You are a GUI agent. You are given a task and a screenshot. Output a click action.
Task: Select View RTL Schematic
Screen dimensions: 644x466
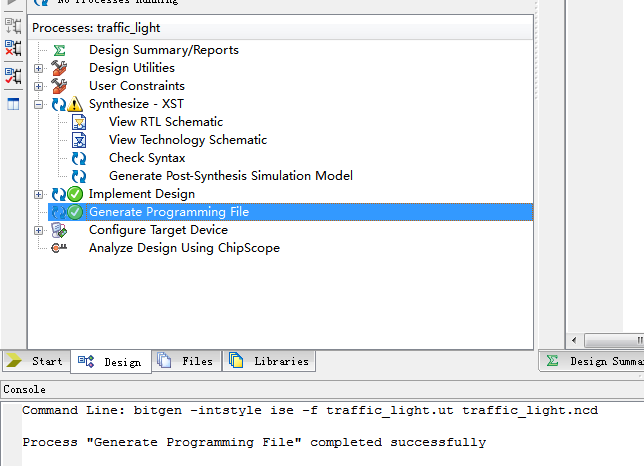tap(166, 122)
